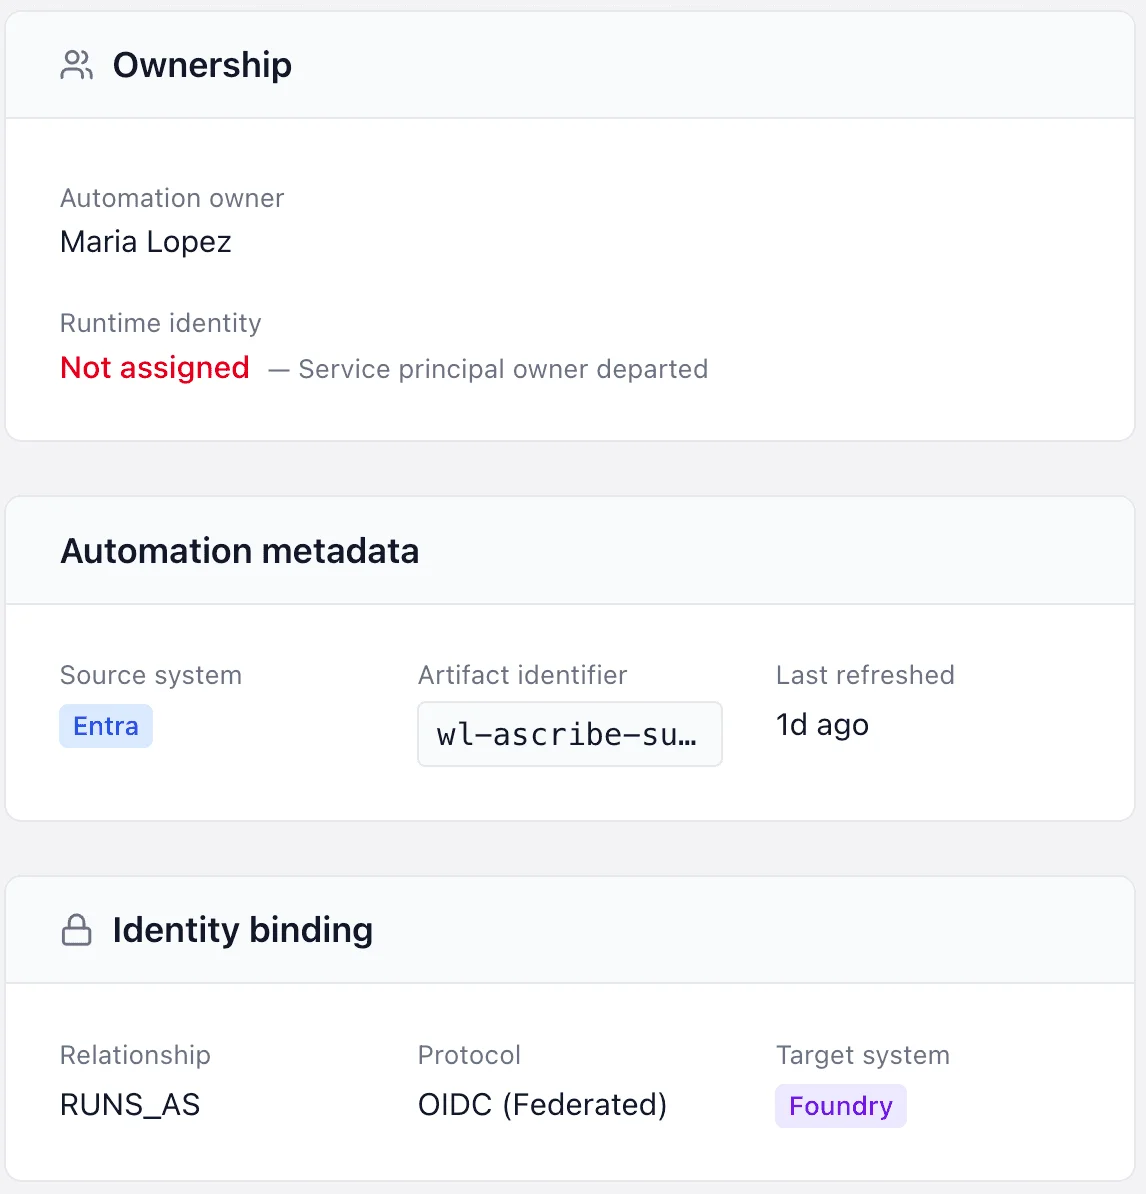Click the people icon beside Ownership

pyautogui.click(x=76, y=65)
